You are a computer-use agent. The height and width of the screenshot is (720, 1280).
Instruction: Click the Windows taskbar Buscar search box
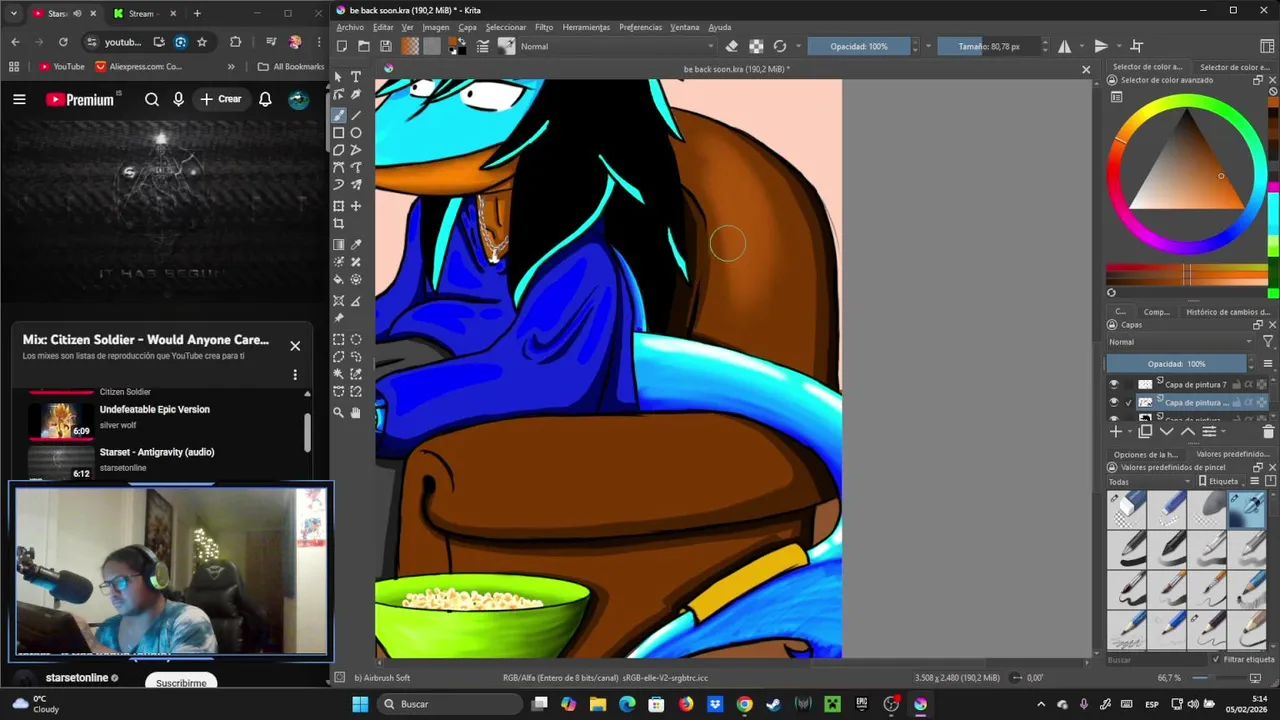coord(450,704)
